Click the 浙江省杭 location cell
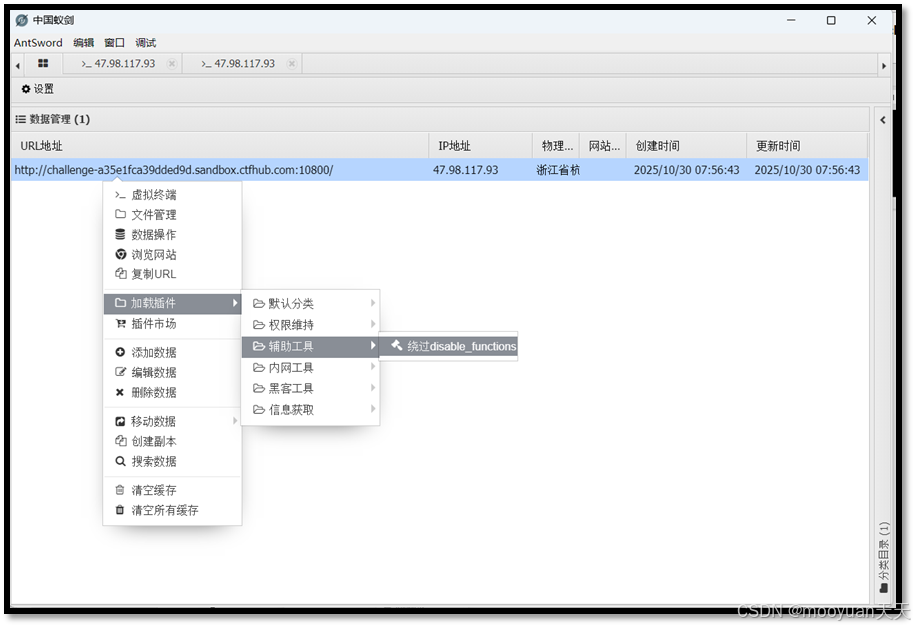 coord(557,170)
